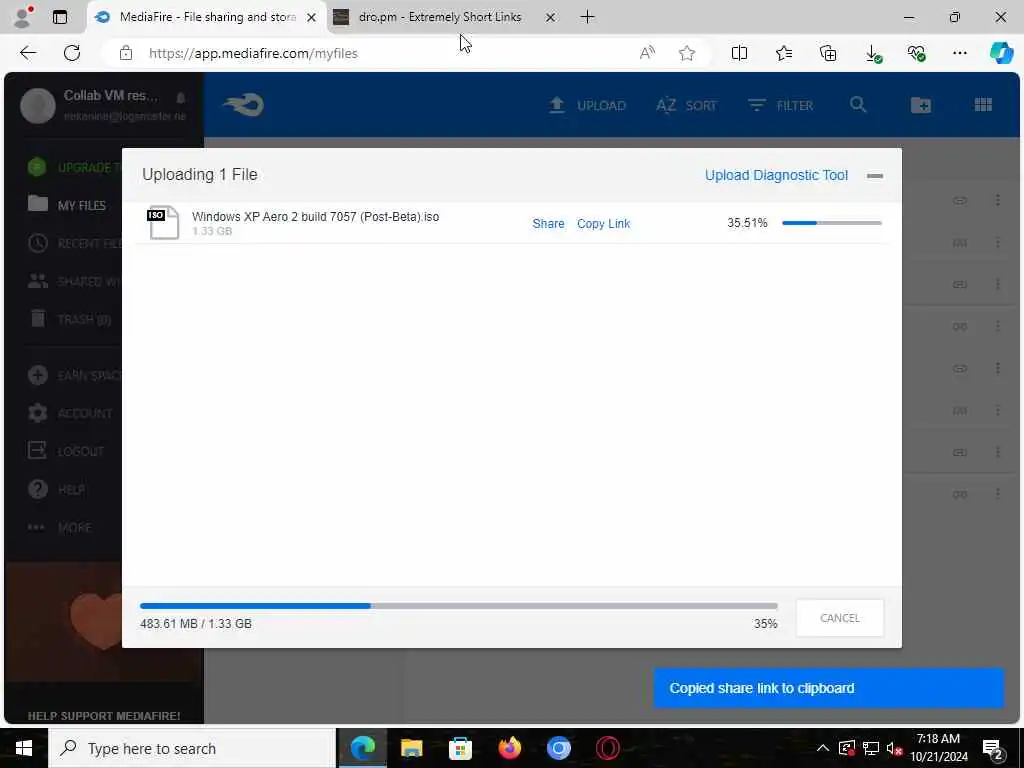Open Microsoft Store from the taskbar

[460, 748]
